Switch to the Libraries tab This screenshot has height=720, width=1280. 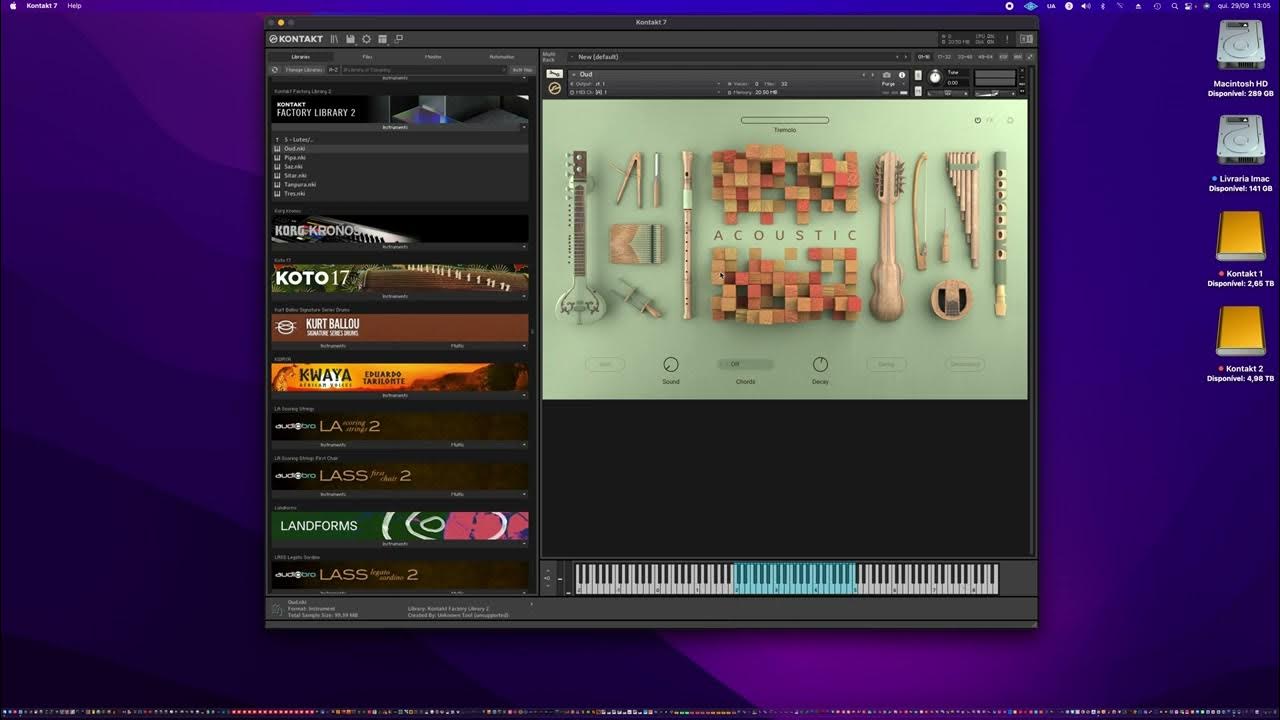(x=301, y=57)
